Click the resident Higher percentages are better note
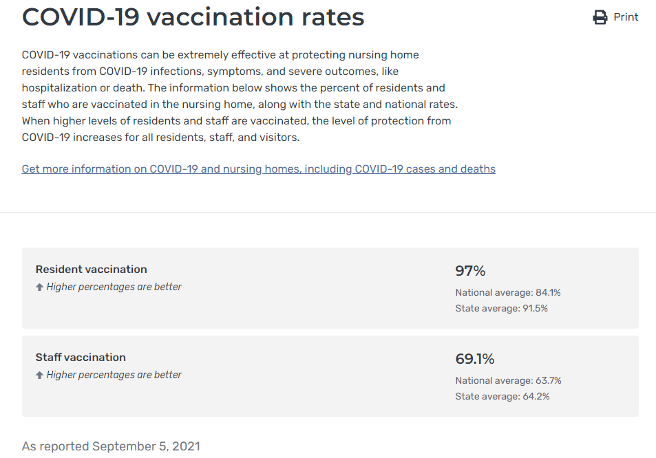Screen dimensions: 656x458 coord(114,287)
